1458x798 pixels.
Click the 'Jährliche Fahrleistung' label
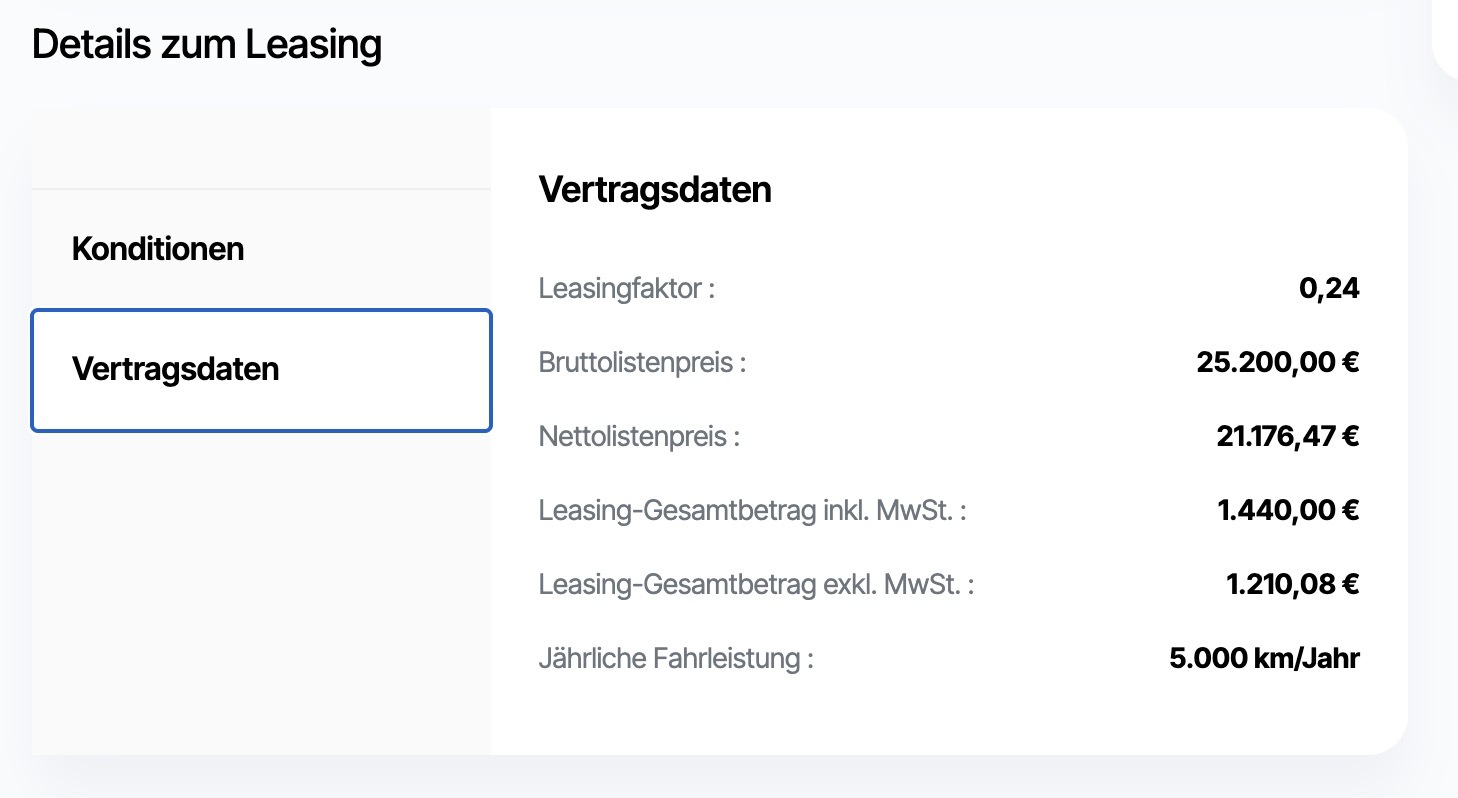click(676, 659)
